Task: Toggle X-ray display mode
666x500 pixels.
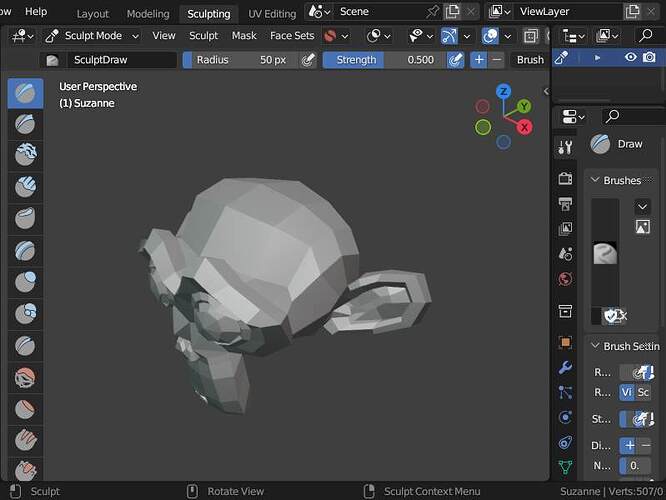Action: pyautogui.click(x=531, y=36)
